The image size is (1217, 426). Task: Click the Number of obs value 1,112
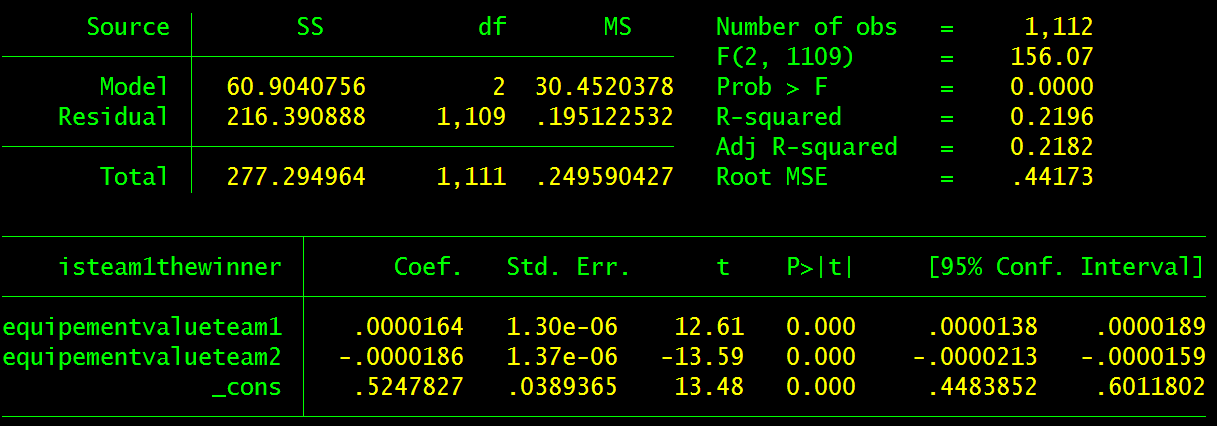(x=1059, y=27)
